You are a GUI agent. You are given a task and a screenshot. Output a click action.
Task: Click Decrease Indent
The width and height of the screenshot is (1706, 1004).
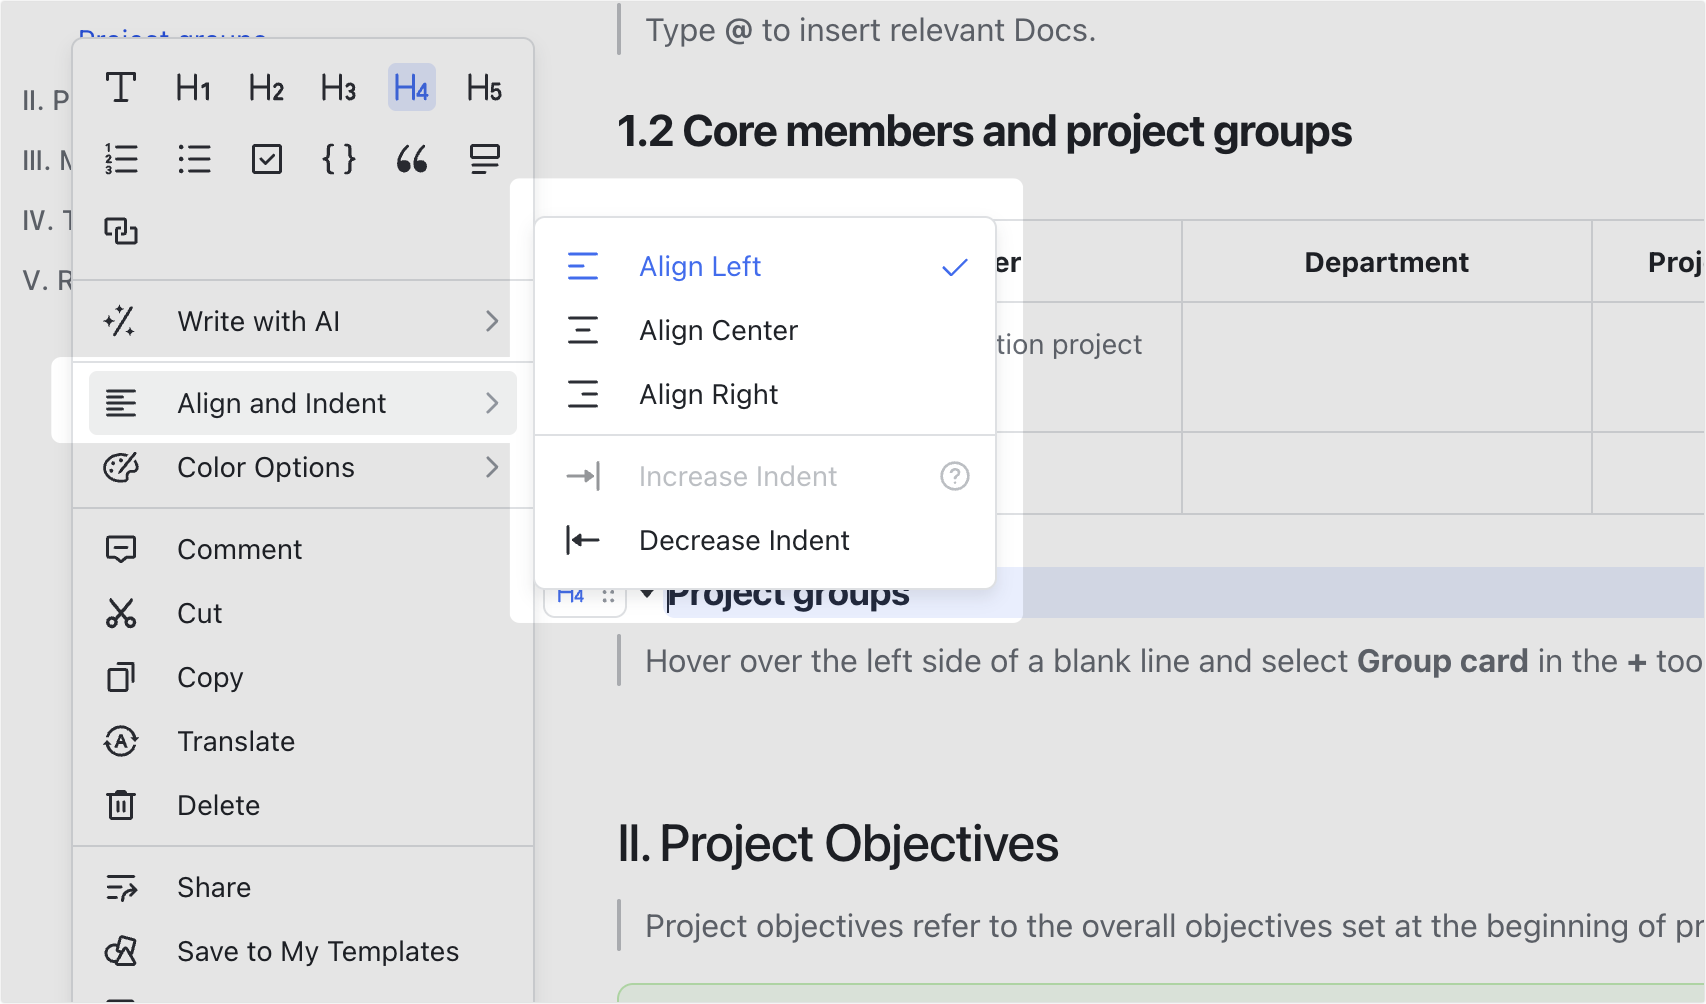[x=765, y=540]
